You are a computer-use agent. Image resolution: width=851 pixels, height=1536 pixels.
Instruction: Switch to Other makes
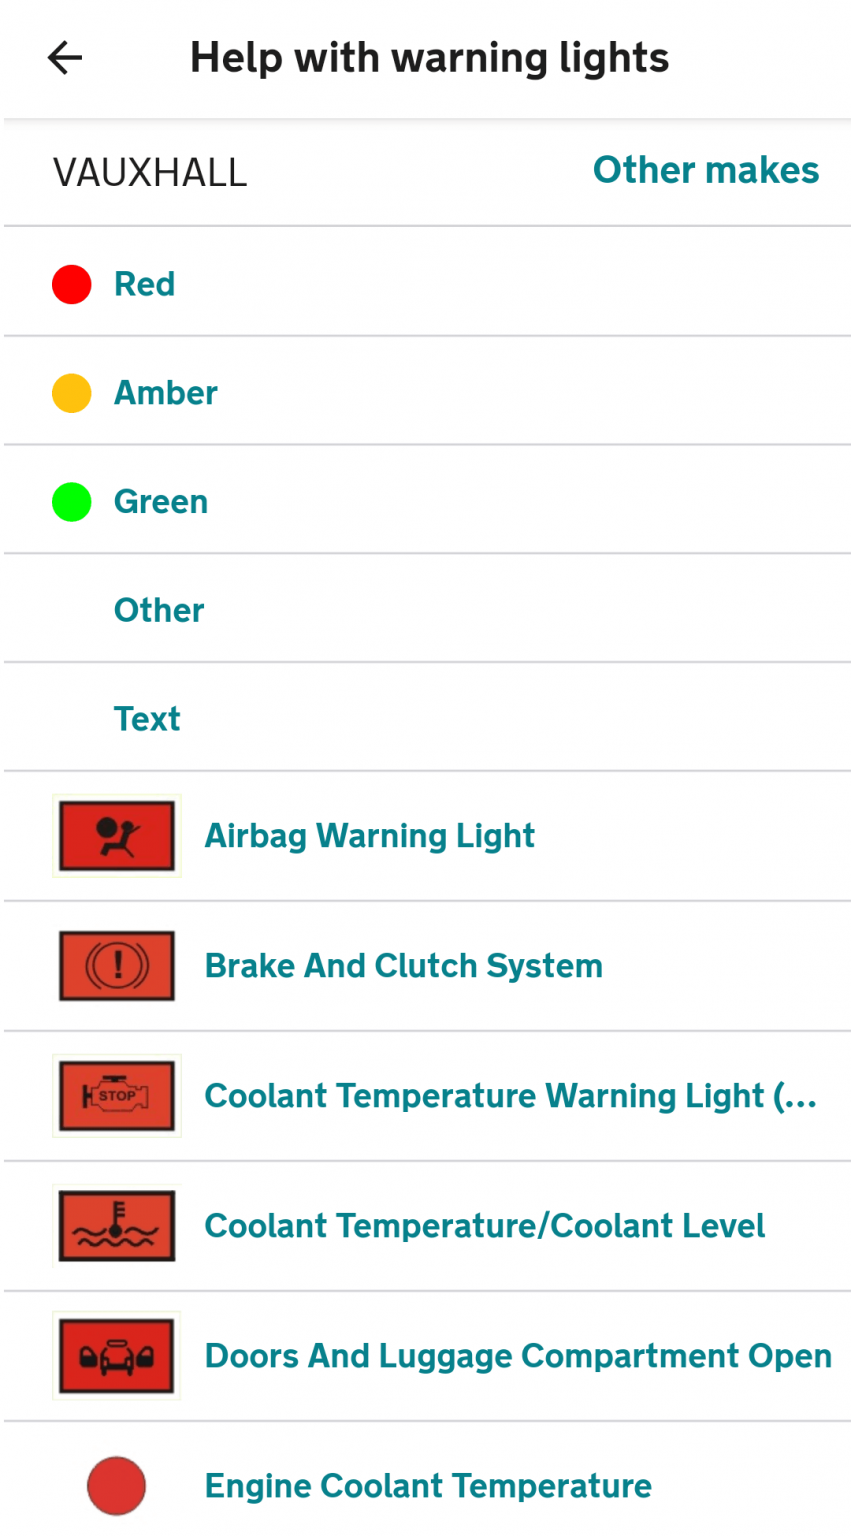click(x=706, y=170)
